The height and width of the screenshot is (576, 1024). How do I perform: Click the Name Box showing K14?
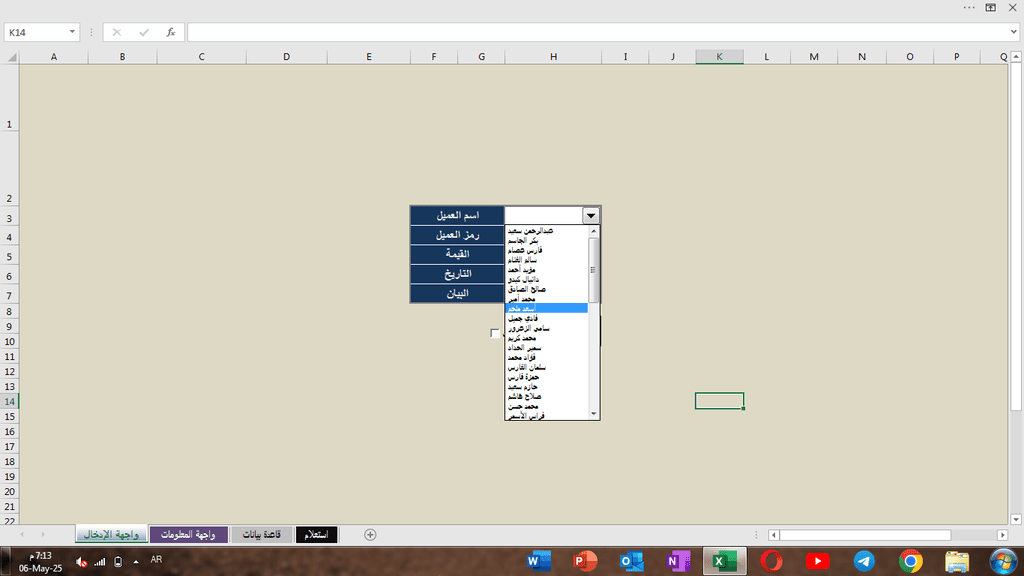[x=42, y=32]
